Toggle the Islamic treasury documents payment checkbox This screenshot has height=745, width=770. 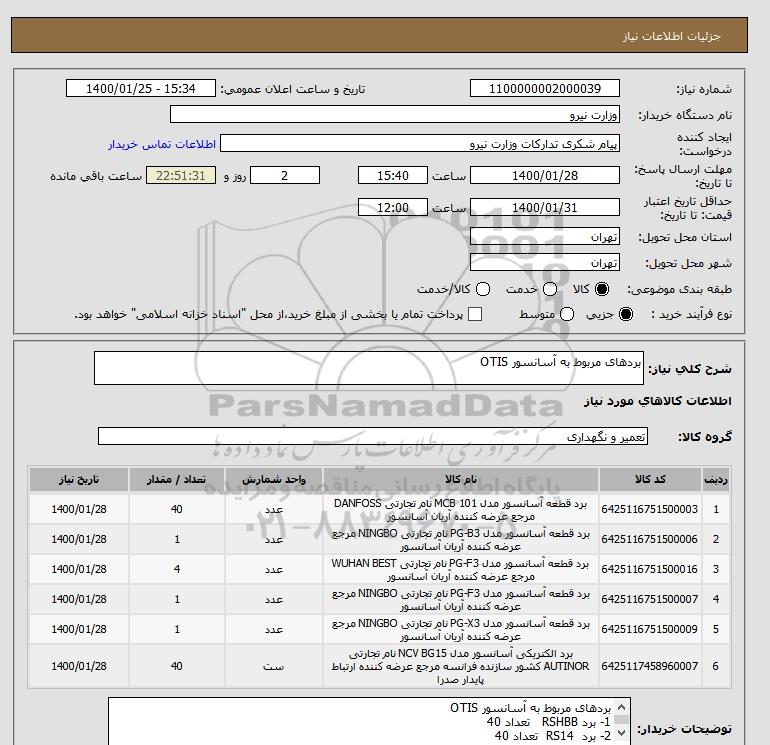[475, 314]
